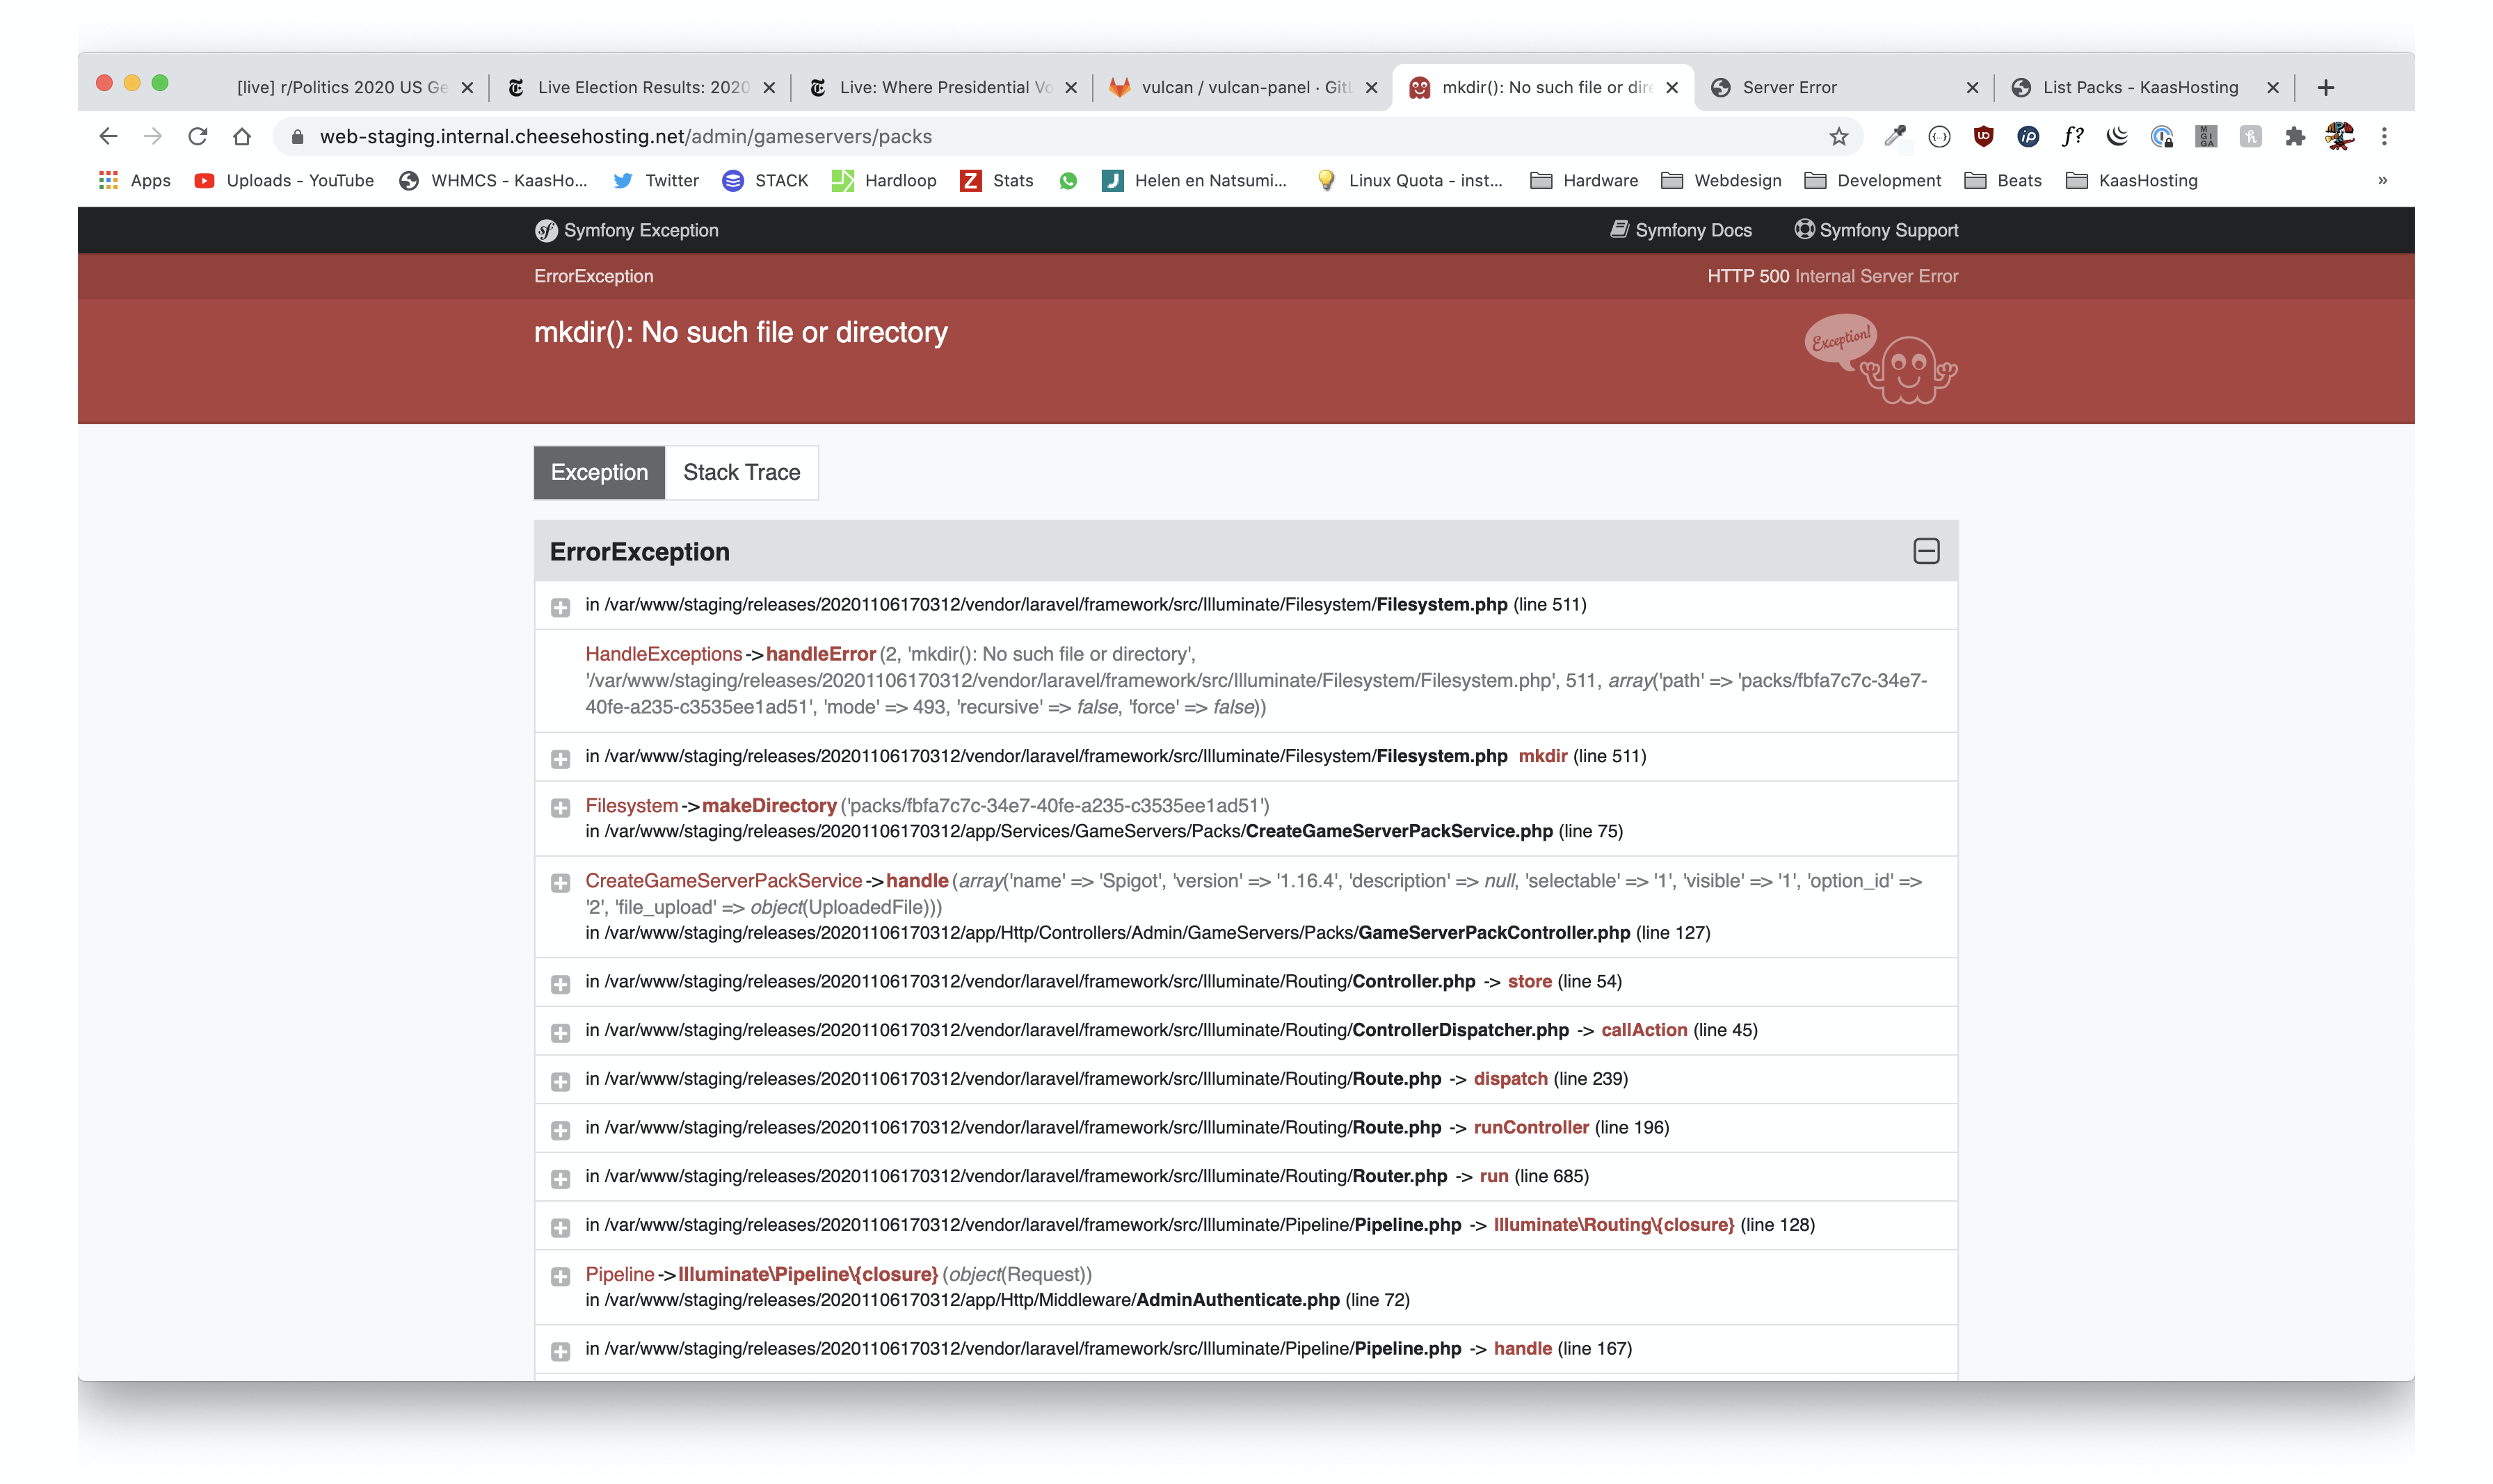The height and width of the screenshot is (1484, 2493).
Task: Expand the Filesystem.php line 511 trace
Action: tap(560, 607)
